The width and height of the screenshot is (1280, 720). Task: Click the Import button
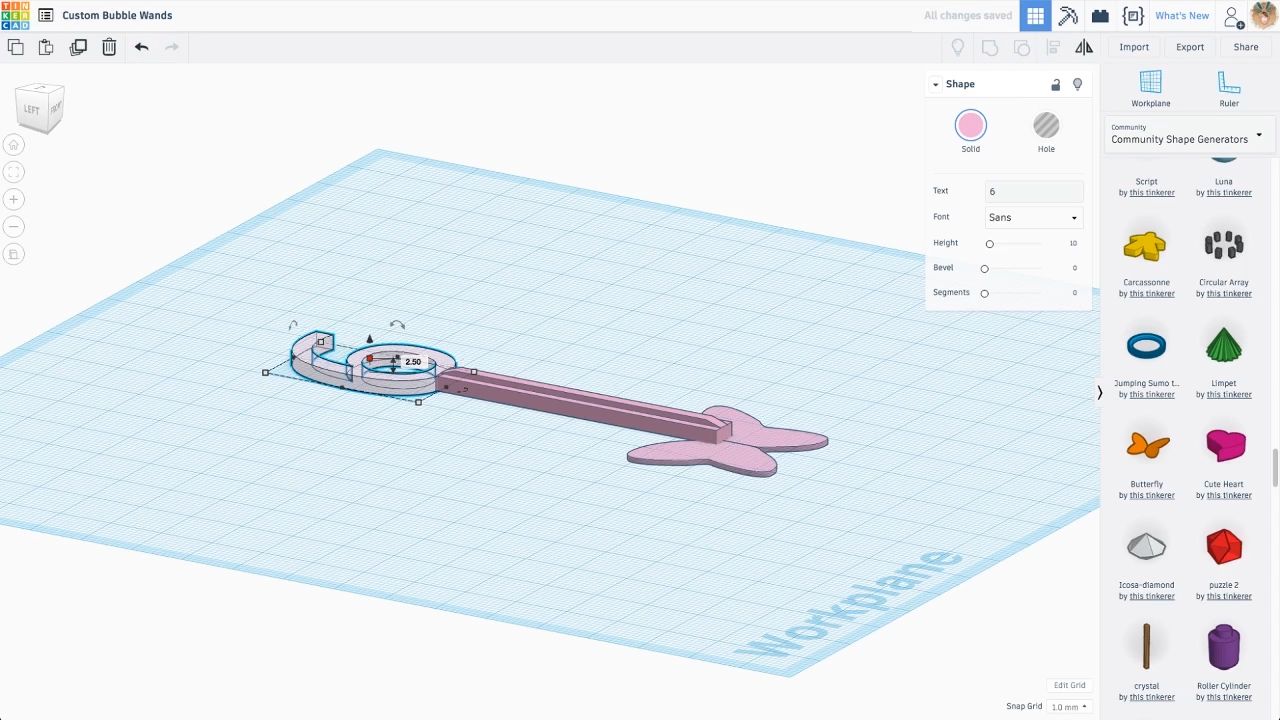[x=1134, y=47]
